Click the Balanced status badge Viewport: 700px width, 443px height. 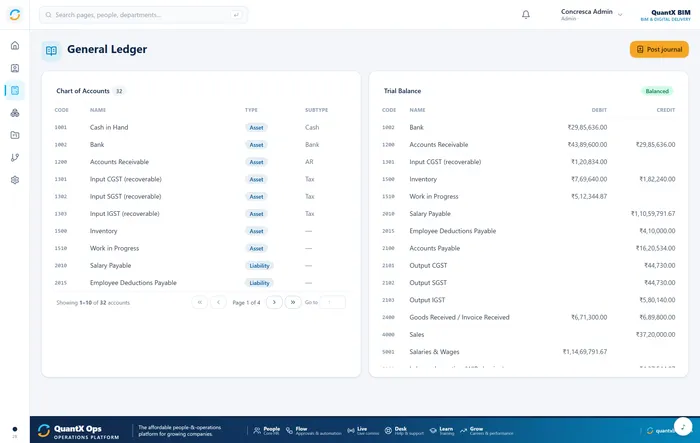(657, 91)
